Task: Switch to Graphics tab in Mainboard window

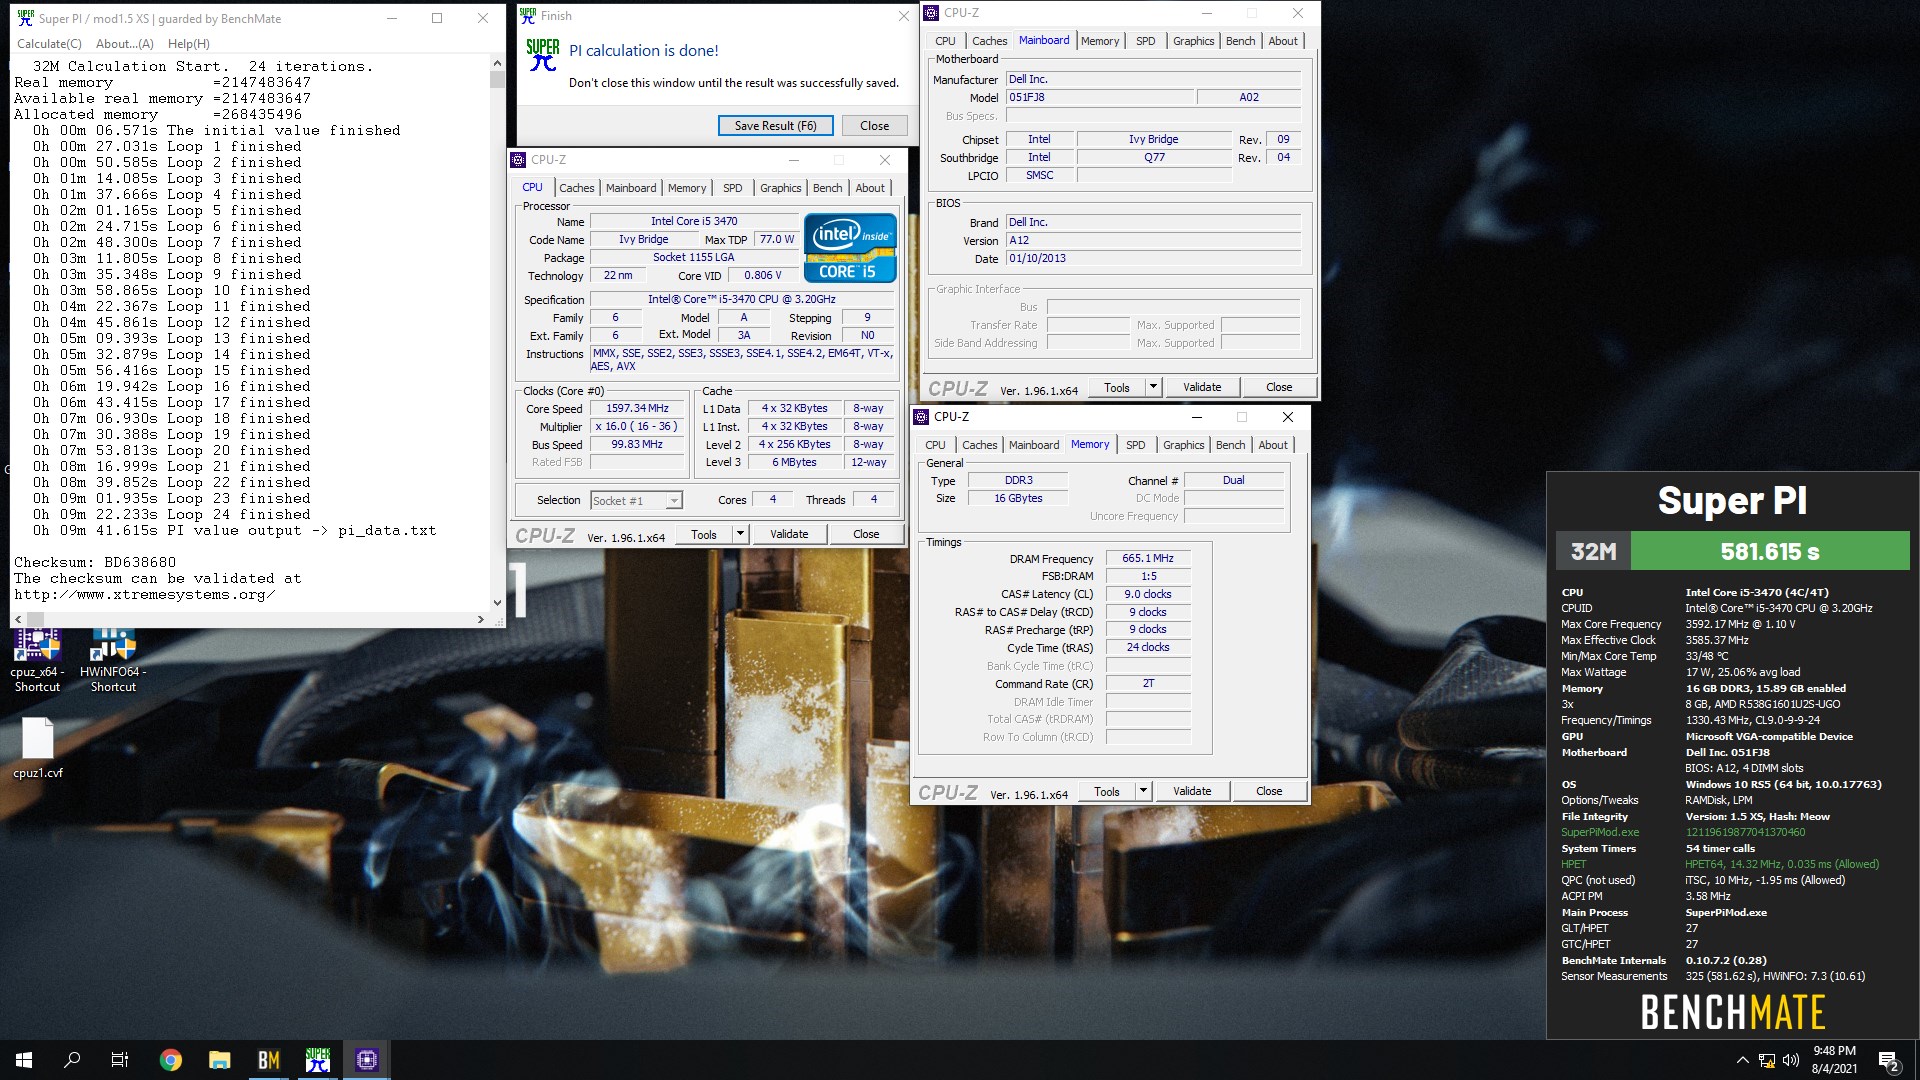Action: [x=1193, y=41]
